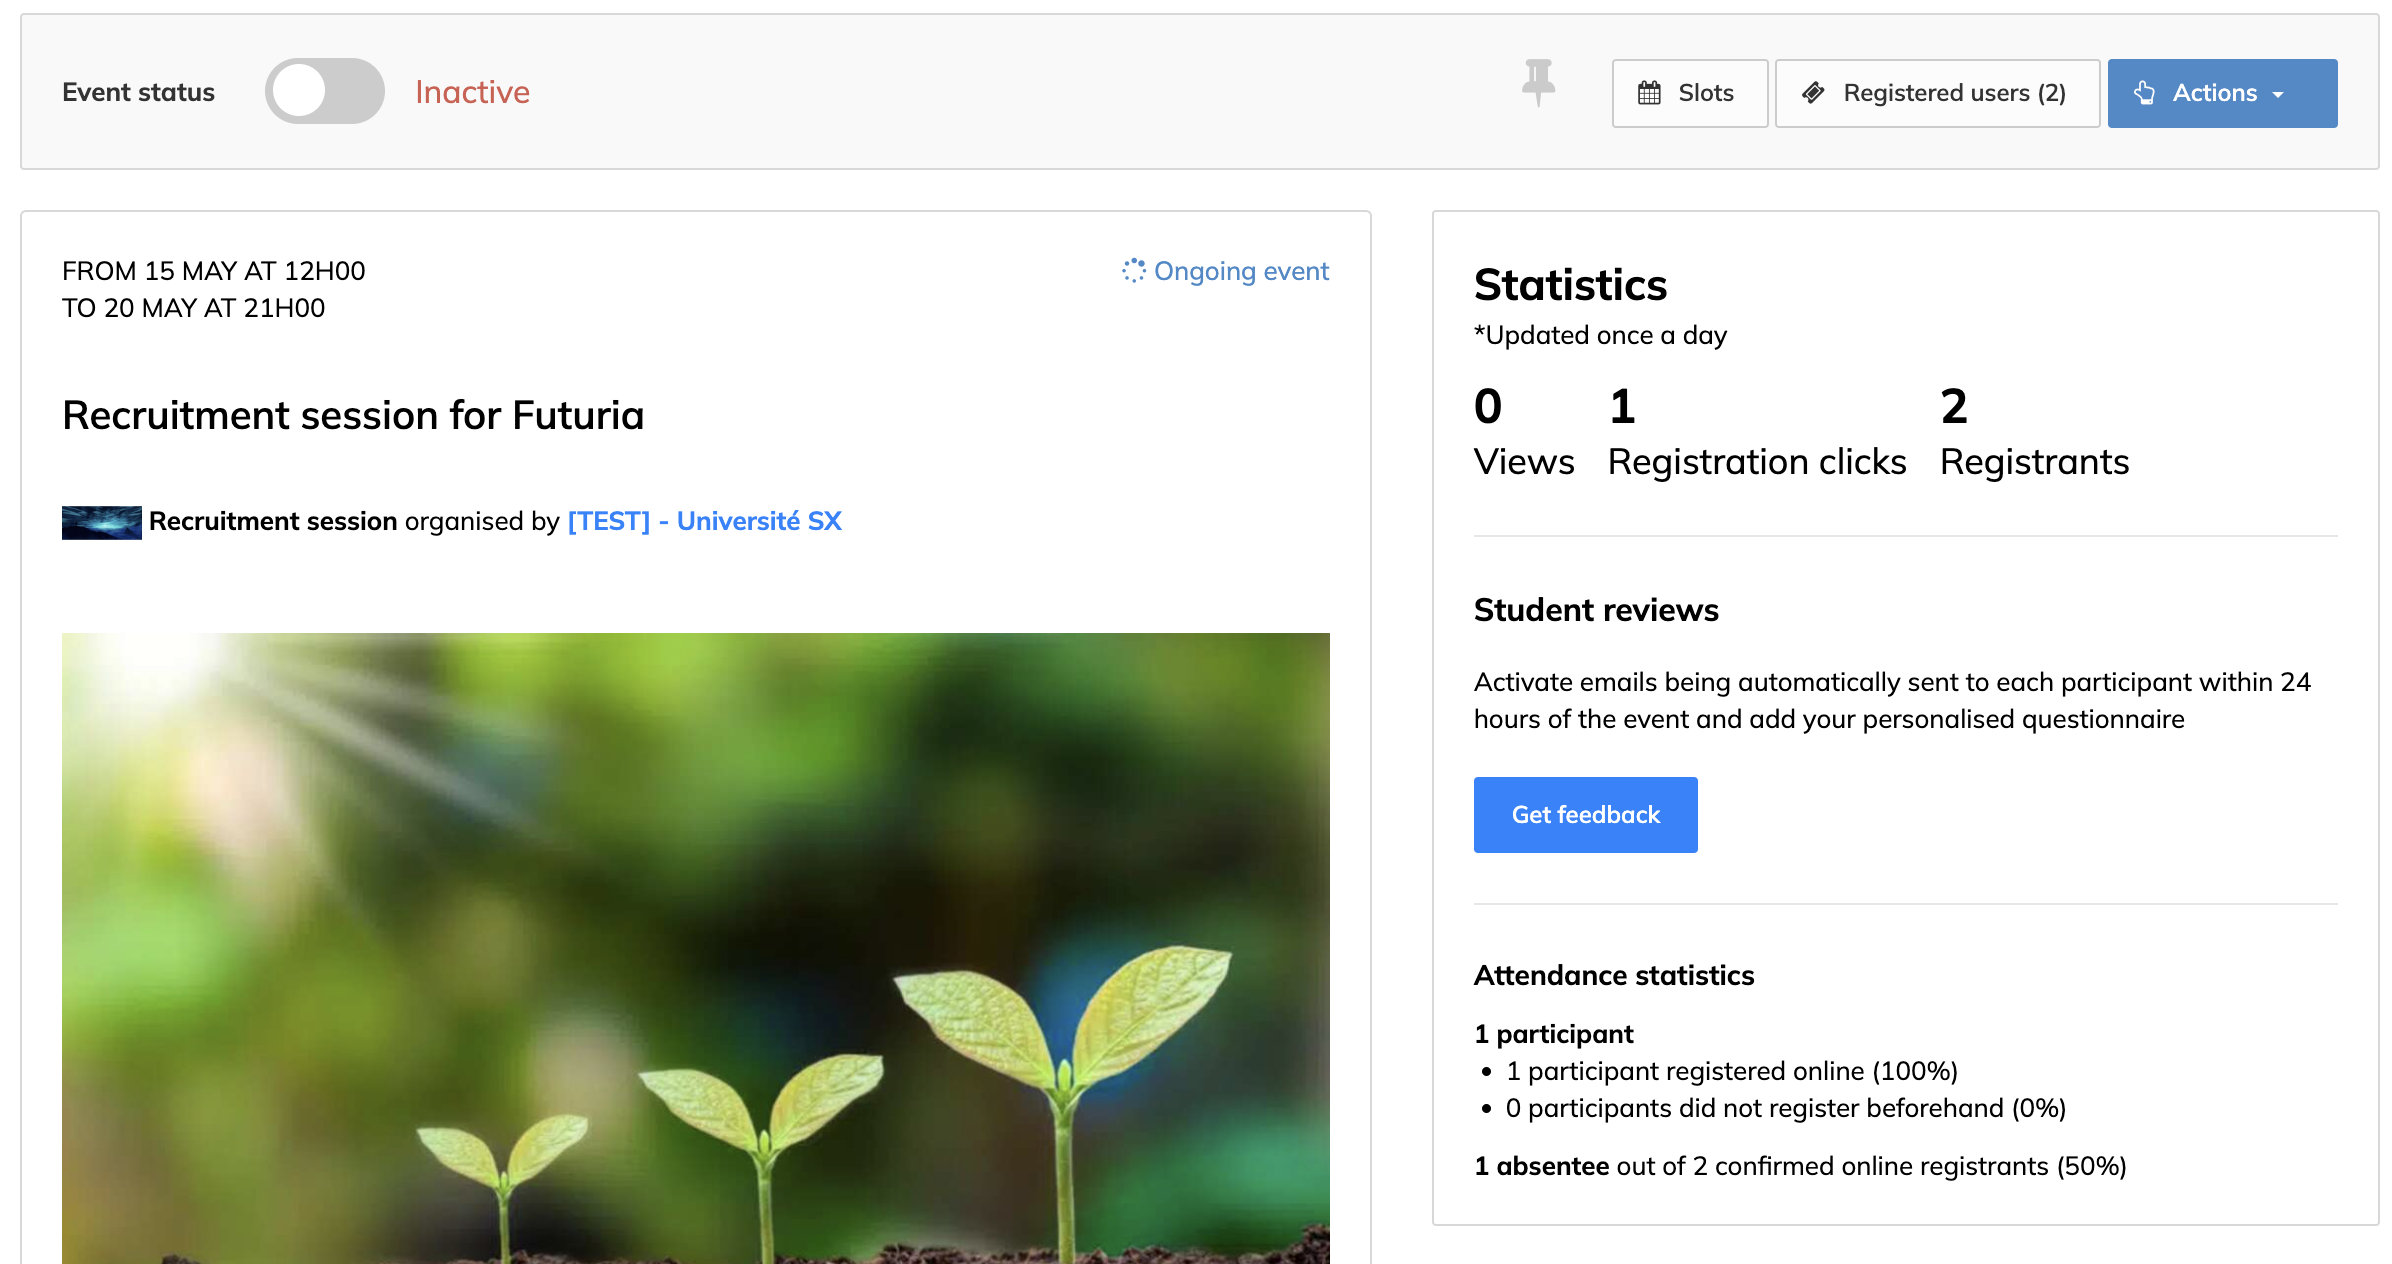This screenshot has height=1264, width=2392.
Task: Click '0 participants did not register beforehand (0%)'
Action: pos(1786,1108)
